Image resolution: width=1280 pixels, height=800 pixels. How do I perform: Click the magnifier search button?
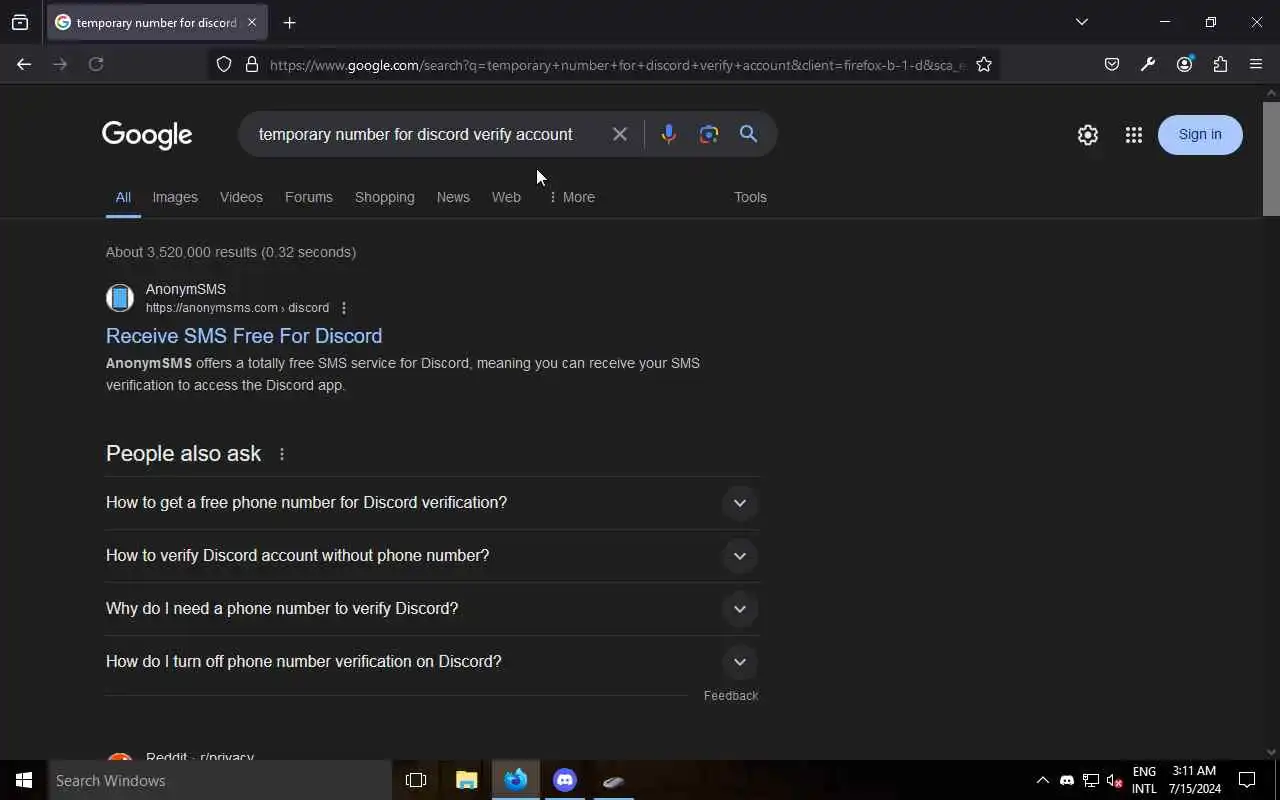[748, 134]
